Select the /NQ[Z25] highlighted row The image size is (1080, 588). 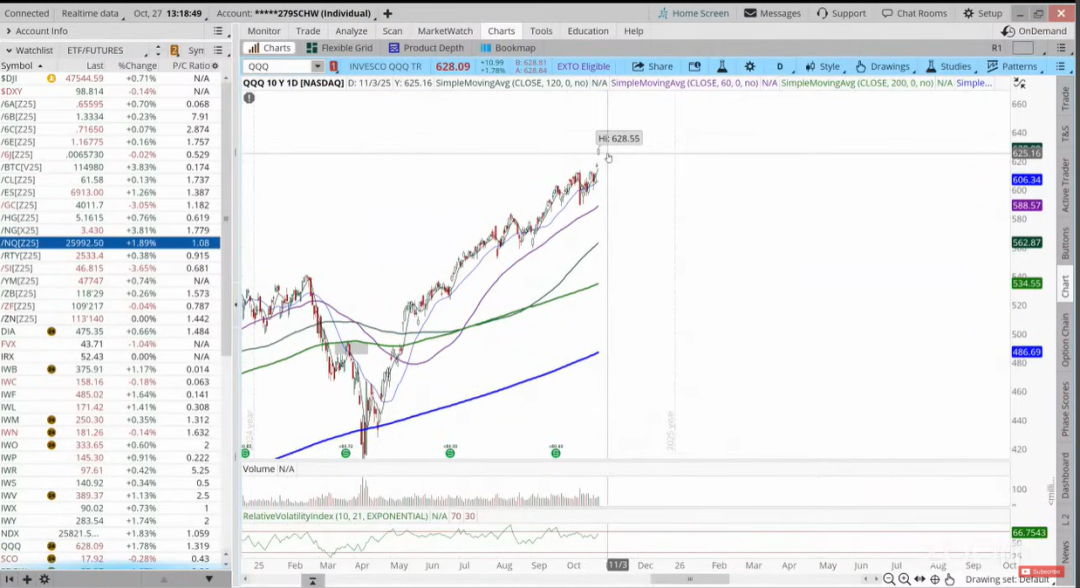110,243
